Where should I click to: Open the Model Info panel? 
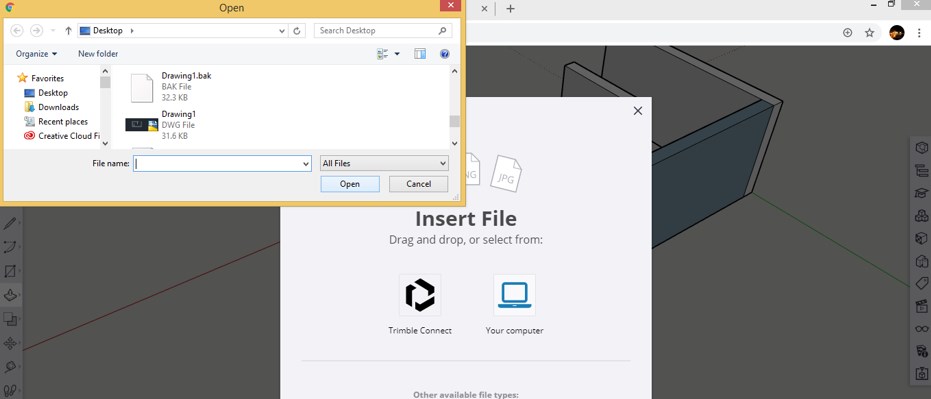point(922,352)
